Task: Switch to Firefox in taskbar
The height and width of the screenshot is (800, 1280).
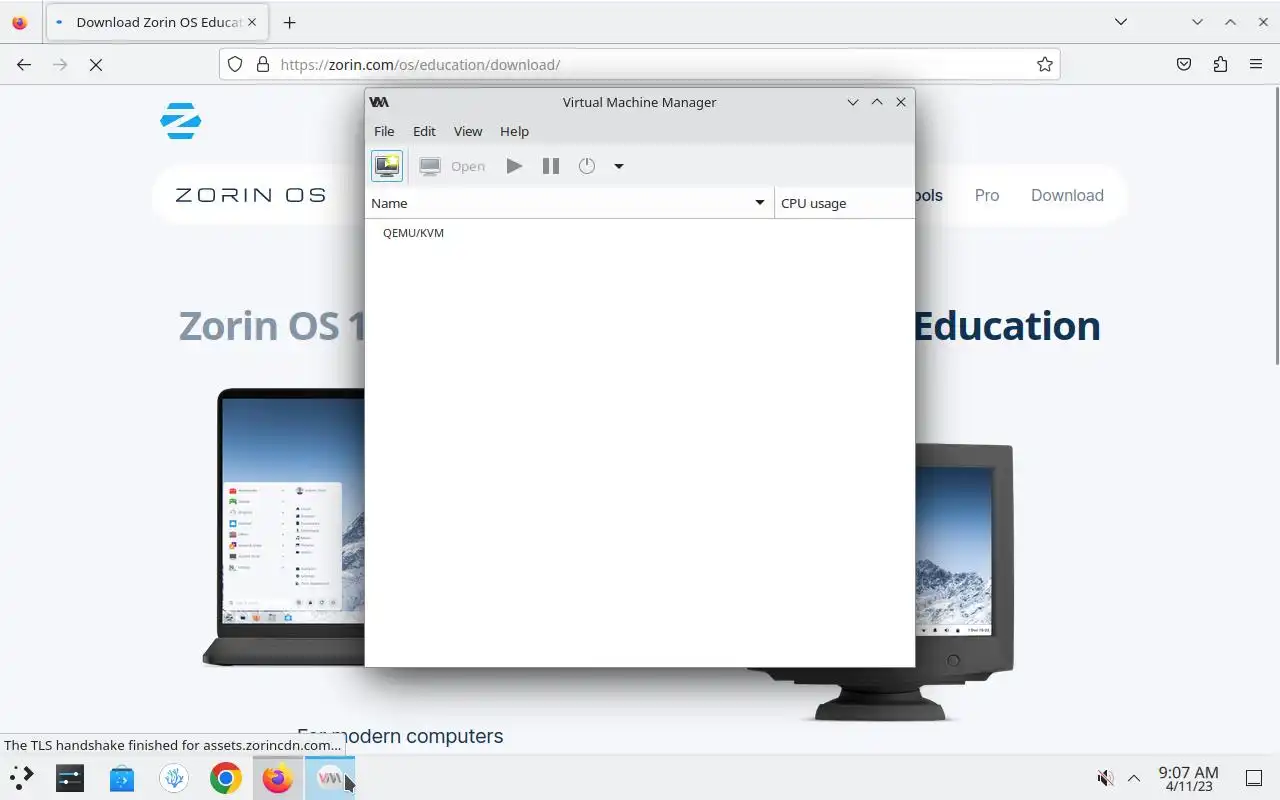Action: point(278,777)
